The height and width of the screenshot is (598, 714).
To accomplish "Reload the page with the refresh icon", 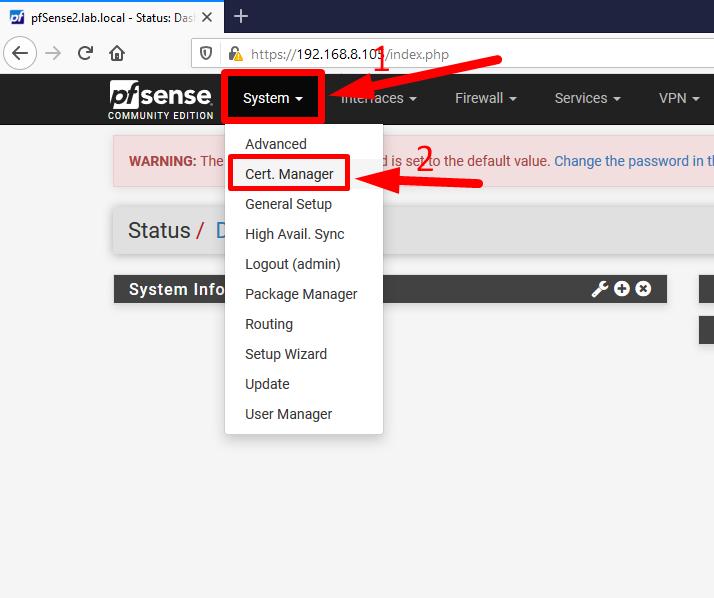I will pos(86,54).
